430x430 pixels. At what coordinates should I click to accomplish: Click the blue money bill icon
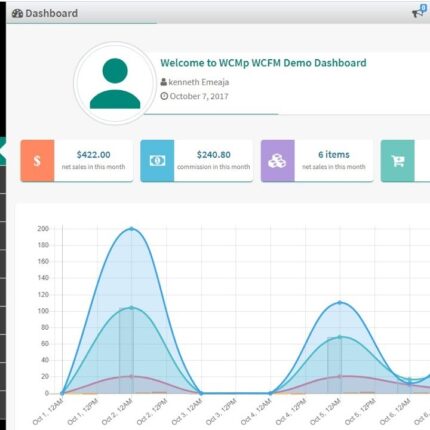pos(157,161)
